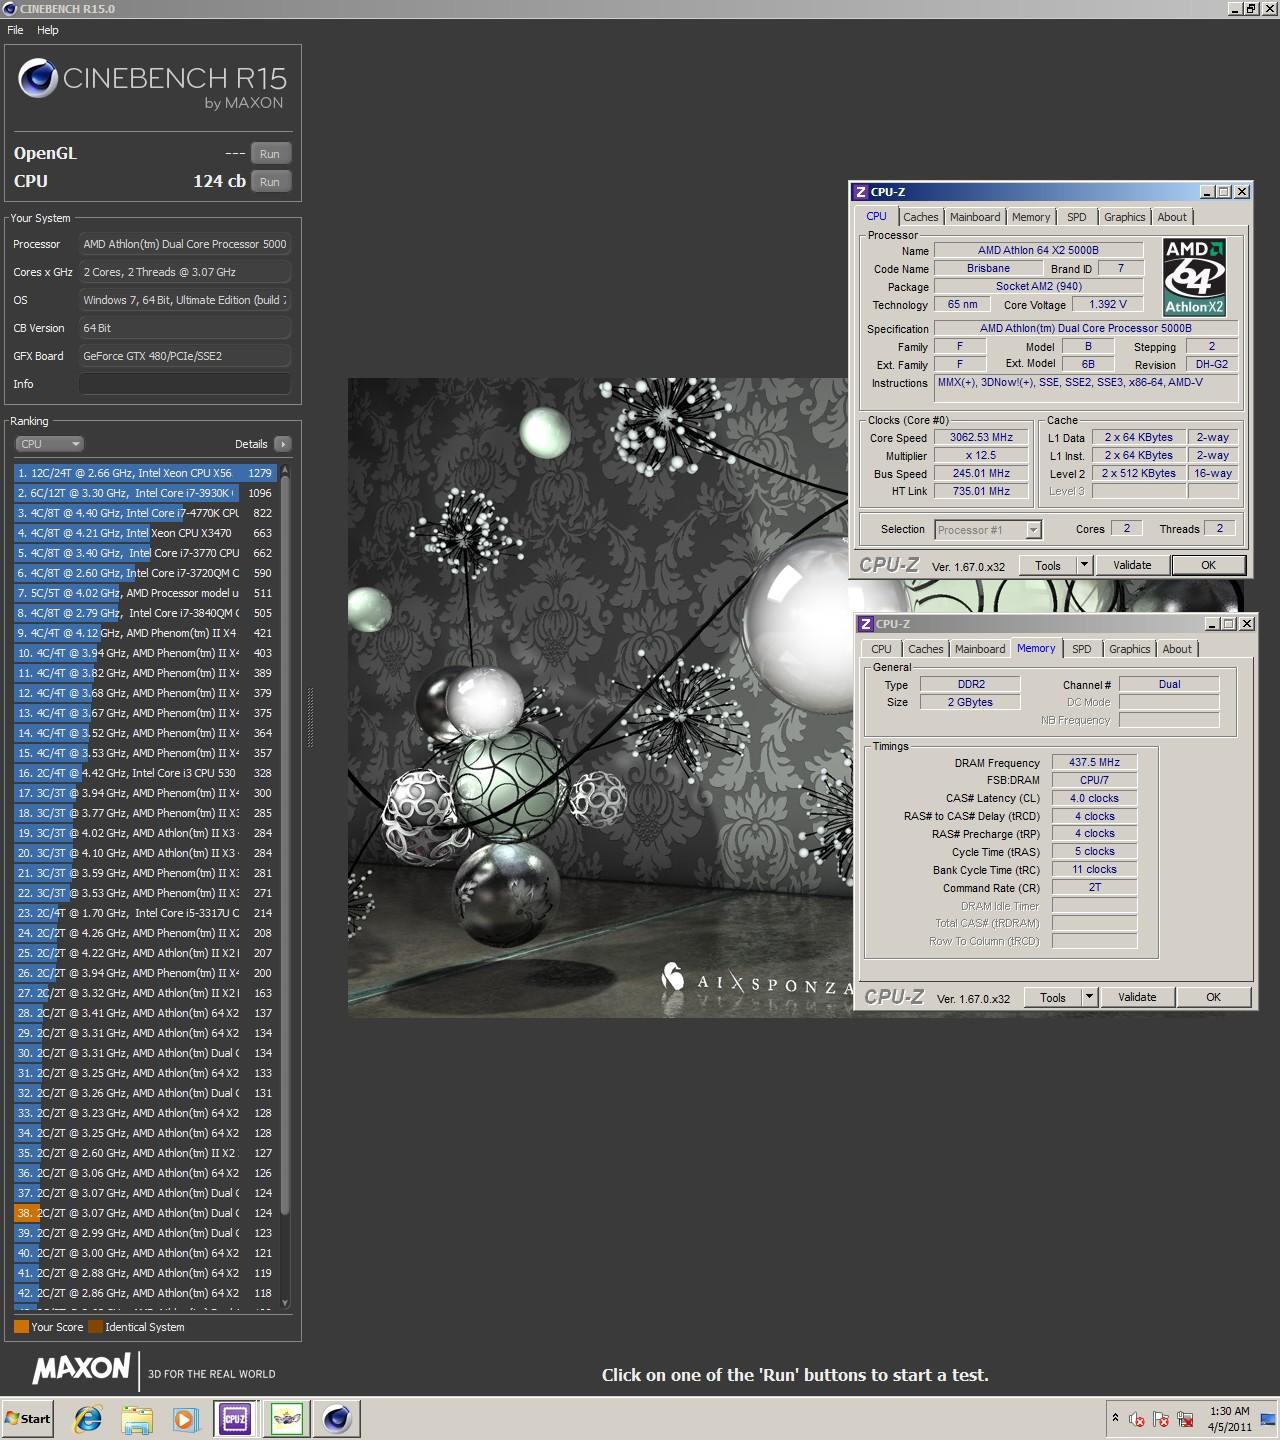Open About tab in upper CPU-Z window
The width and height of the screenshot is (1280, 1440).
pyautogui.click(x=1172, y=217)
